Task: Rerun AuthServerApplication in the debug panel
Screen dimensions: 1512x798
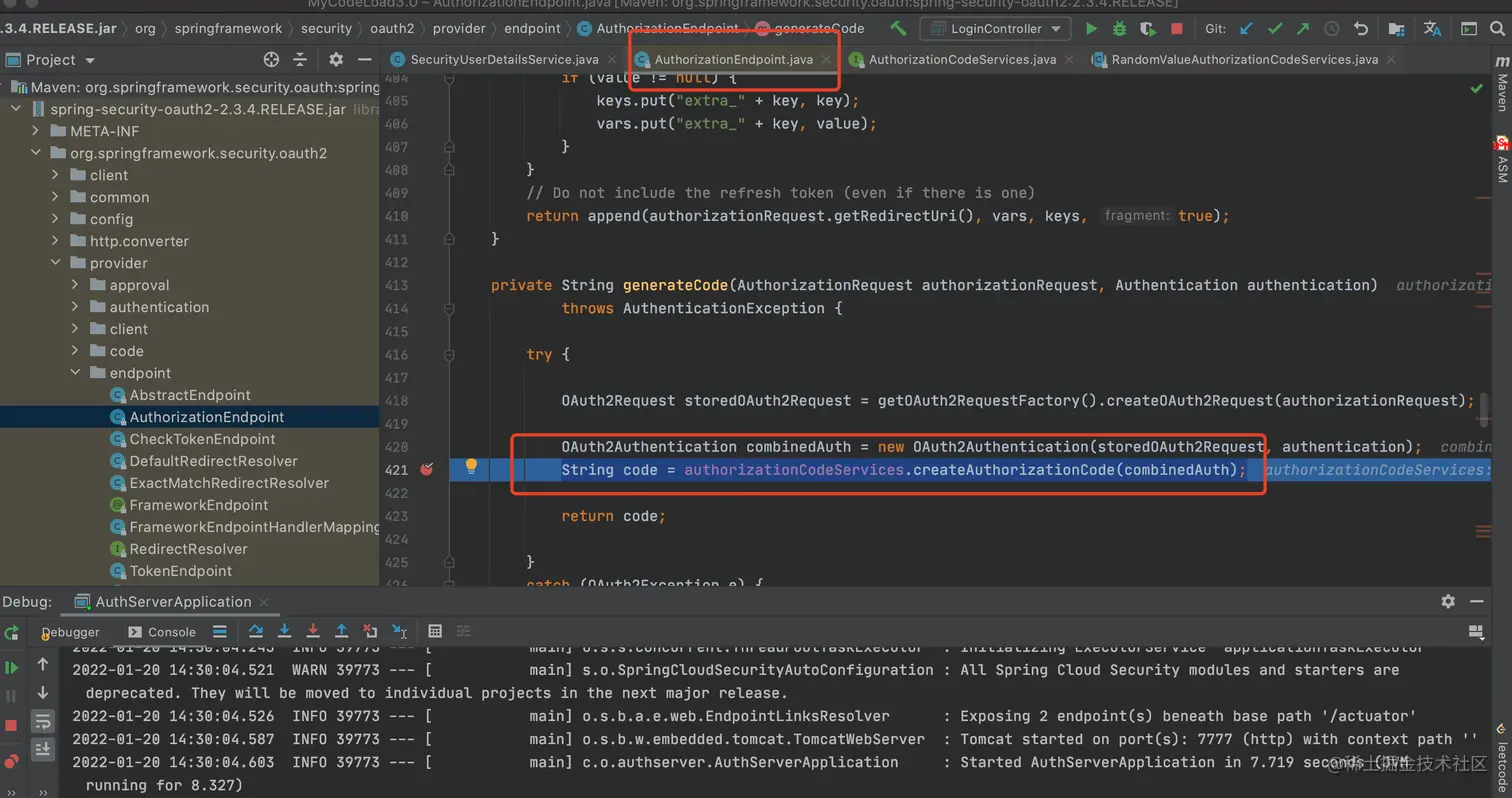Action: pos(12,632)
